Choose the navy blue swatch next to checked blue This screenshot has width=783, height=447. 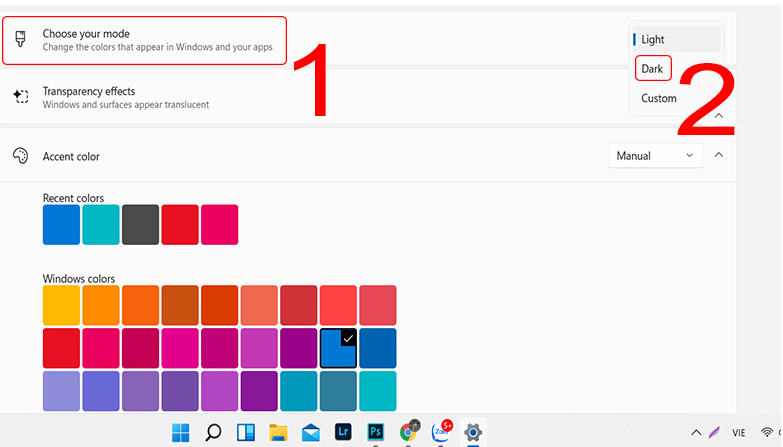pyautogui.click(x=378, y=348)
